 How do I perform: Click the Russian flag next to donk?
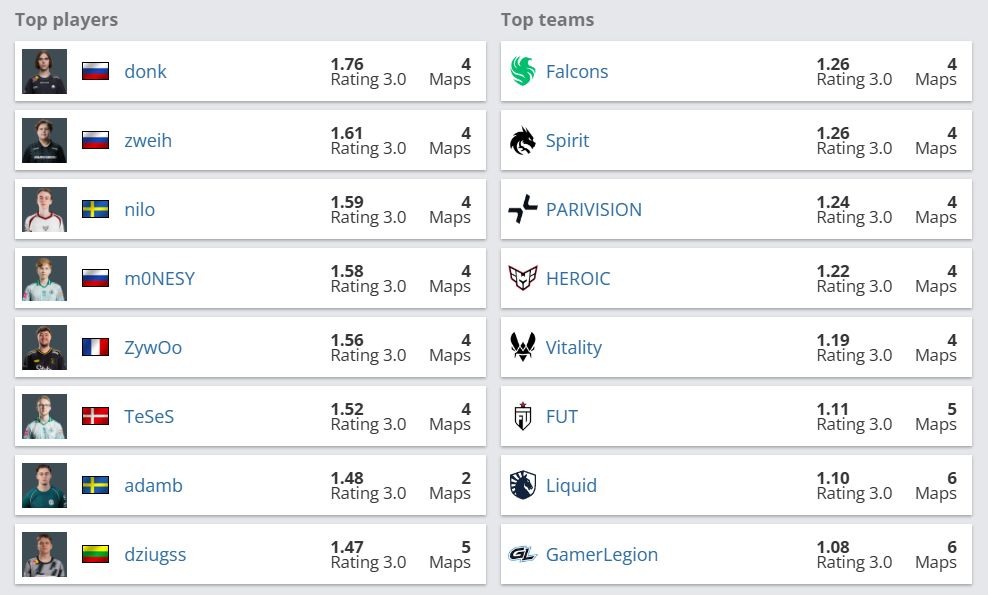tap(95, 71)
